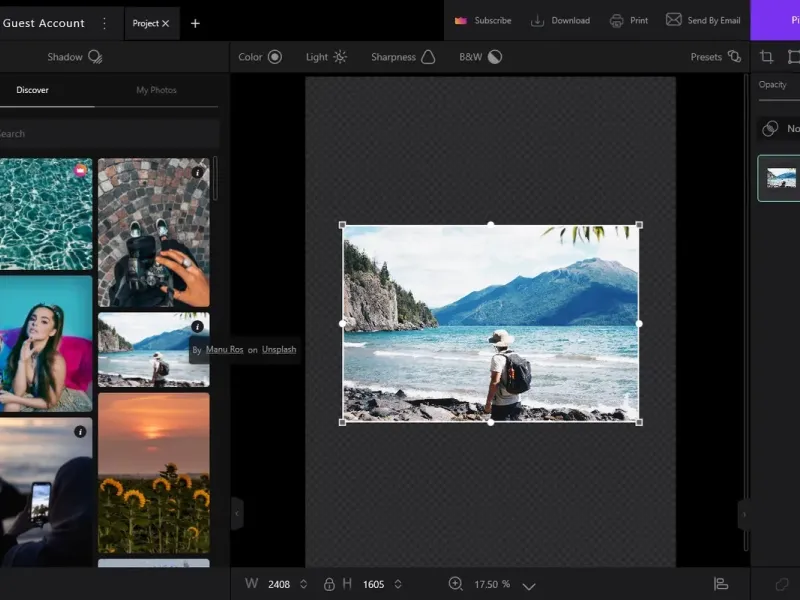Expand the zoom percentage dropdown

click(x=529, y=585)
